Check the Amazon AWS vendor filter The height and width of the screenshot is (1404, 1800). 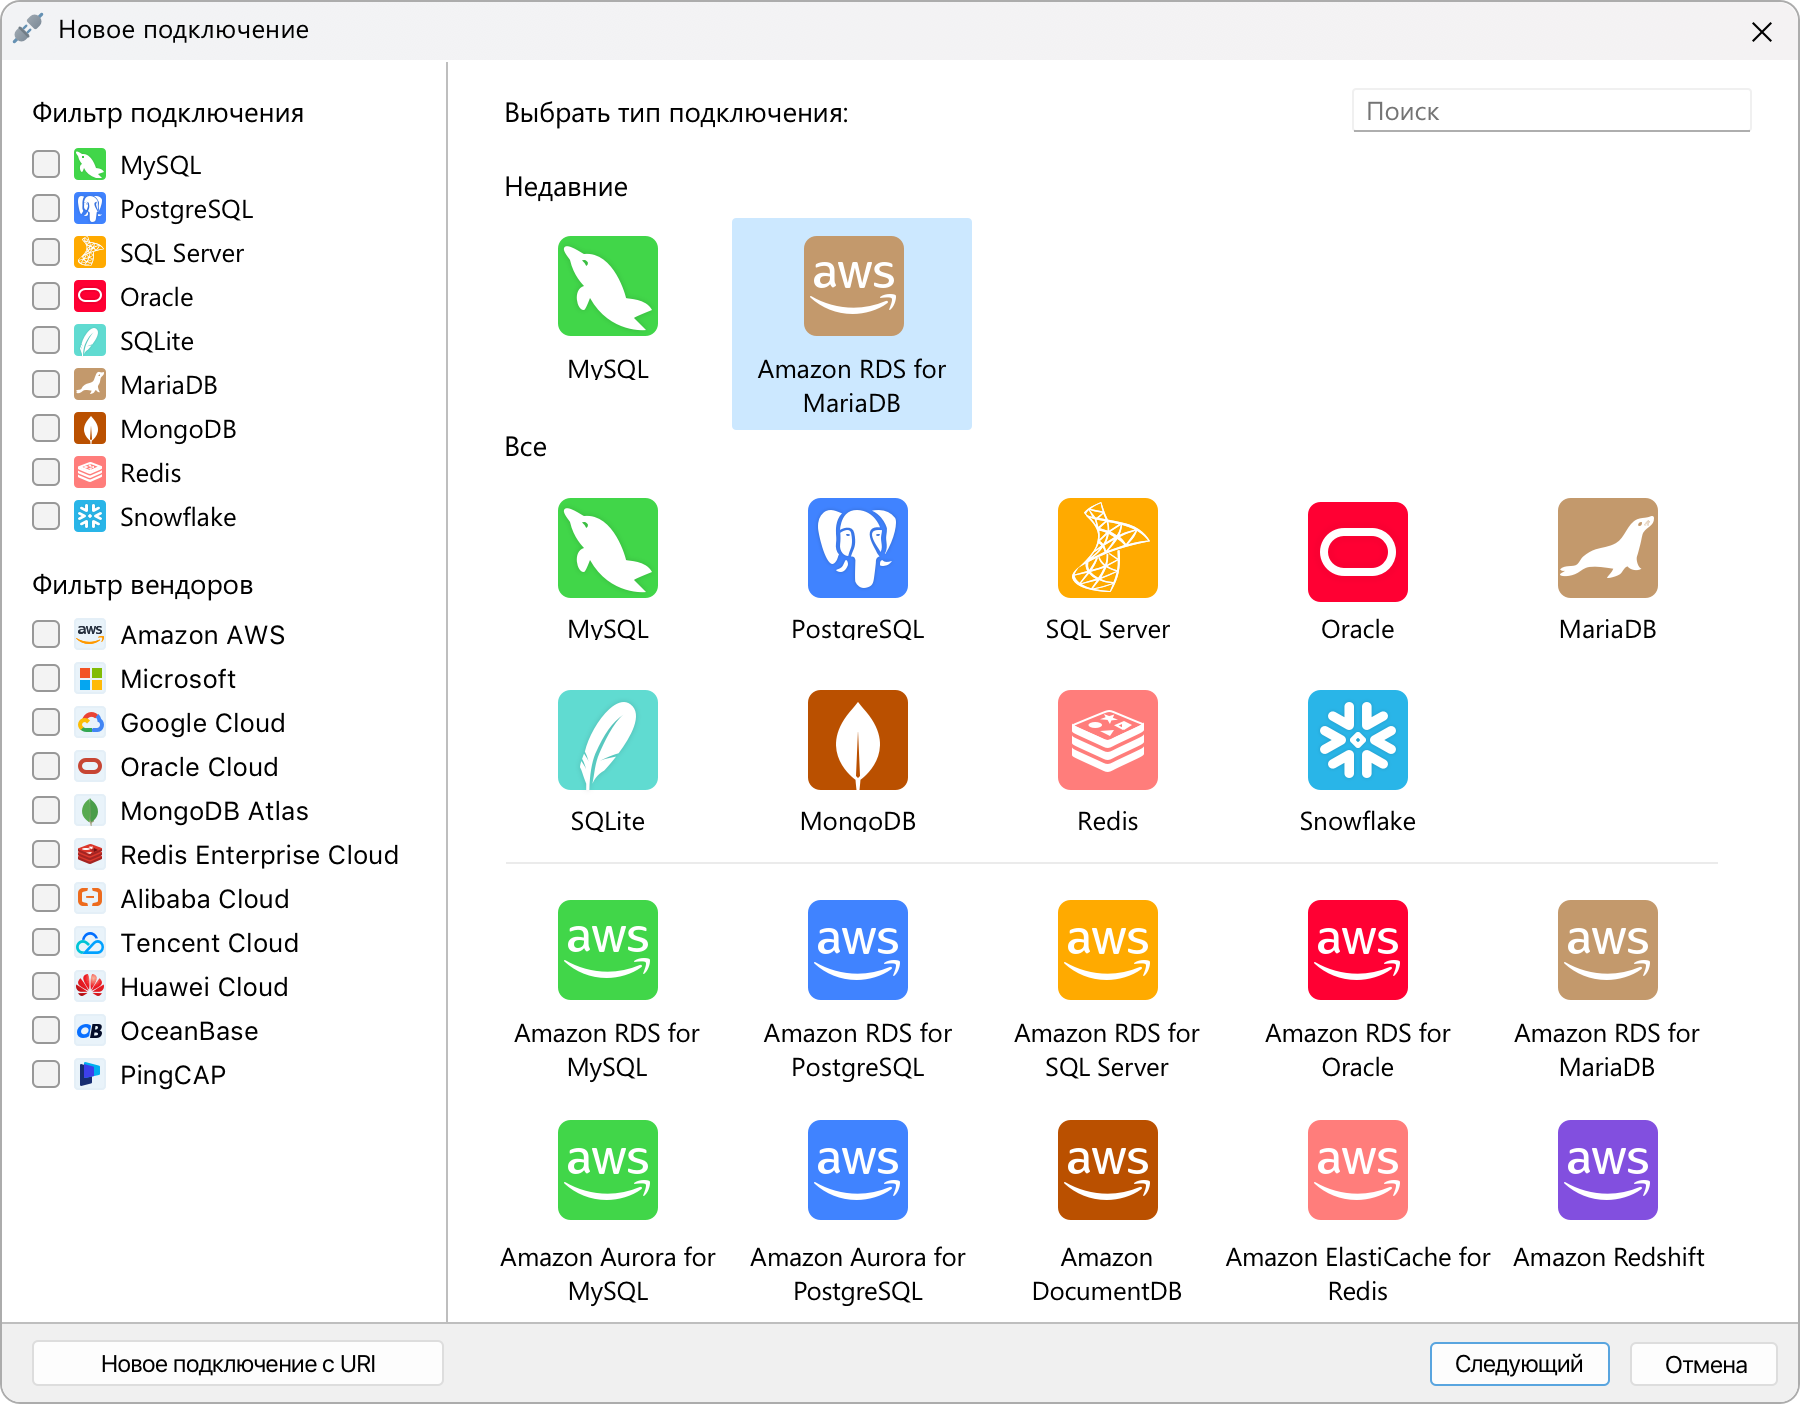46,634
